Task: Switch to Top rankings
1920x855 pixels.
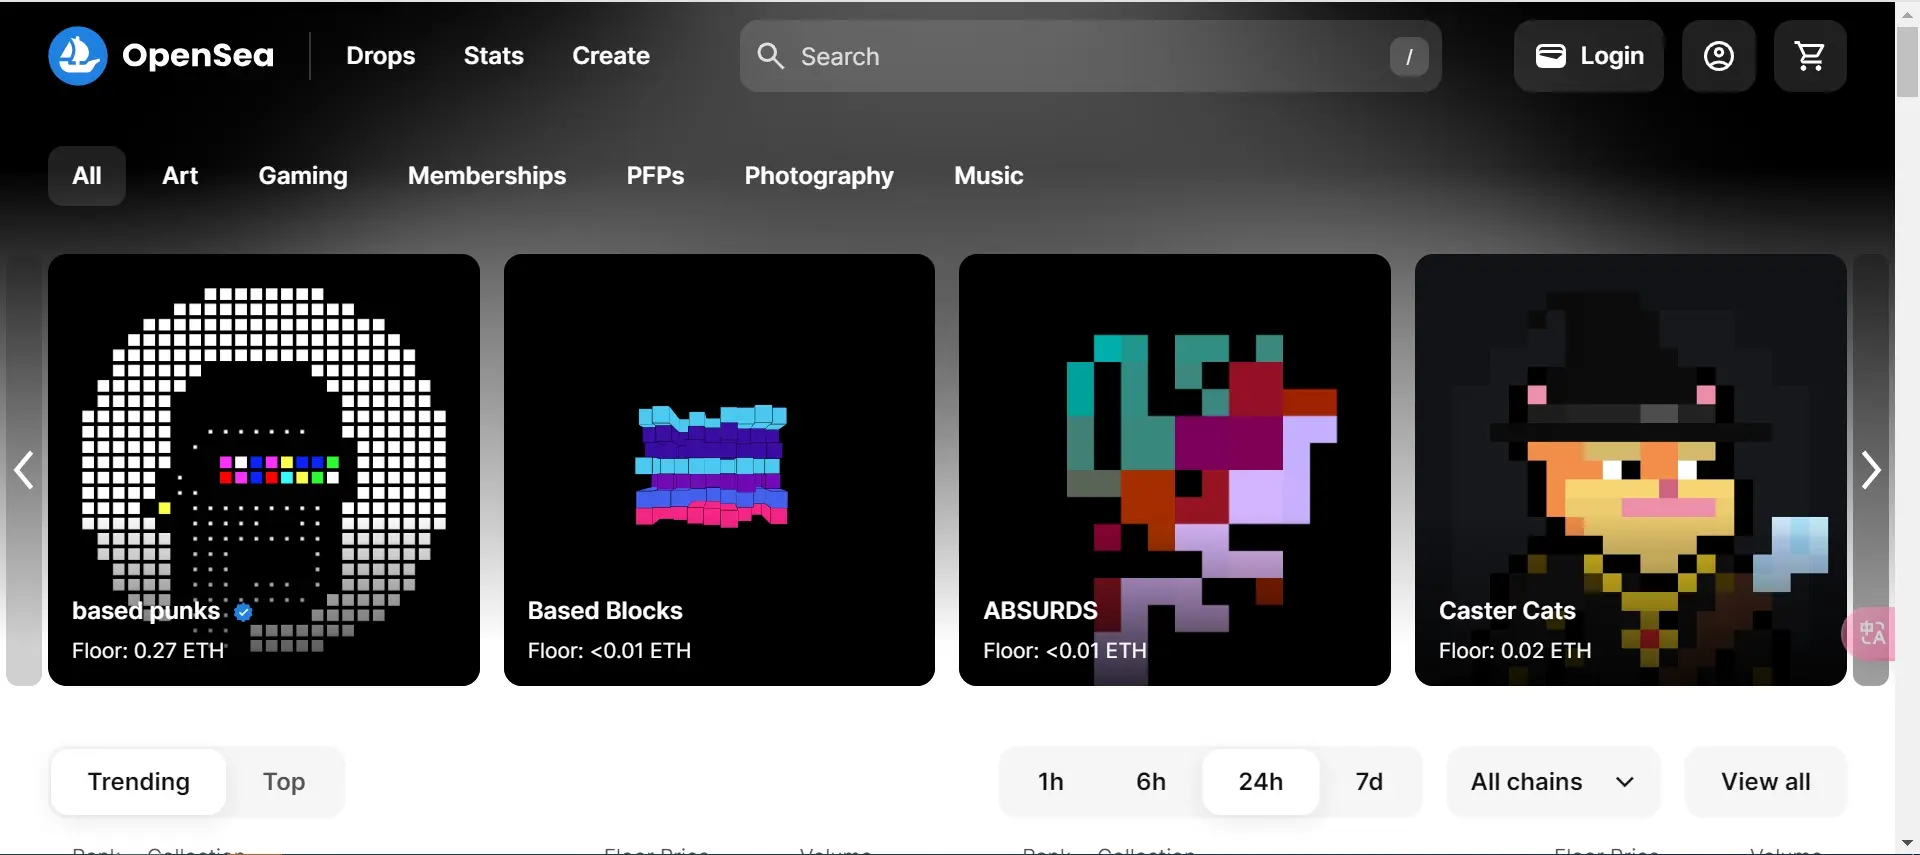Action: [x=284, y=782]
